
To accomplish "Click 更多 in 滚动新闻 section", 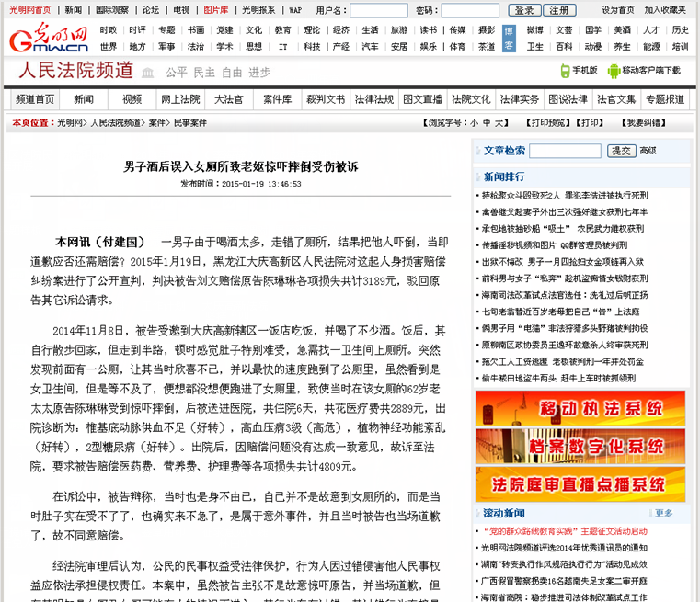I will [x=663, y=513].
